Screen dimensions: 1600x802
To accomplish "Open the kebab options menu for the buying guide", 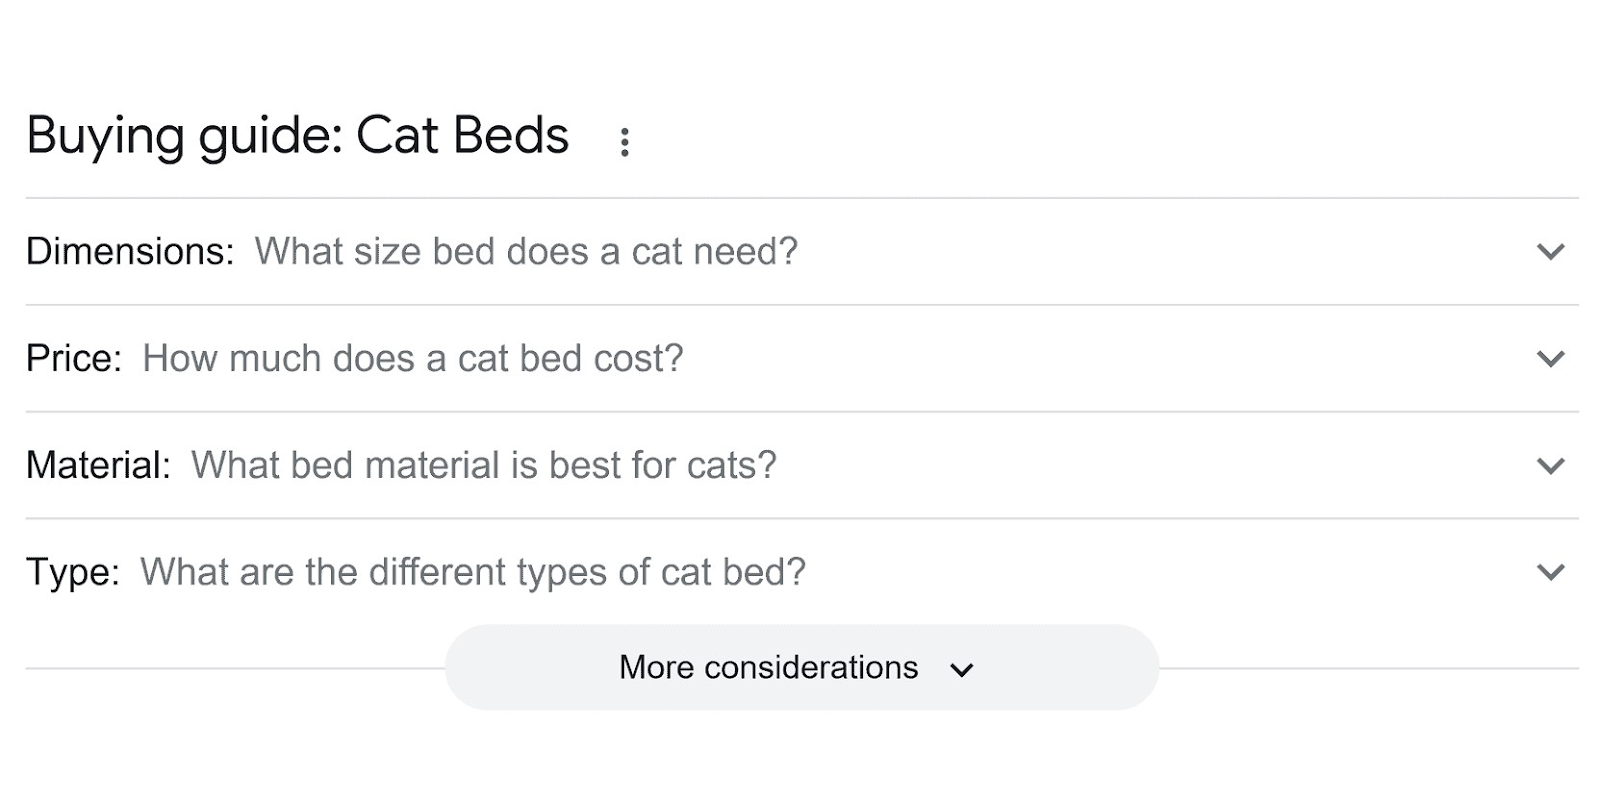I will [625, 140].
